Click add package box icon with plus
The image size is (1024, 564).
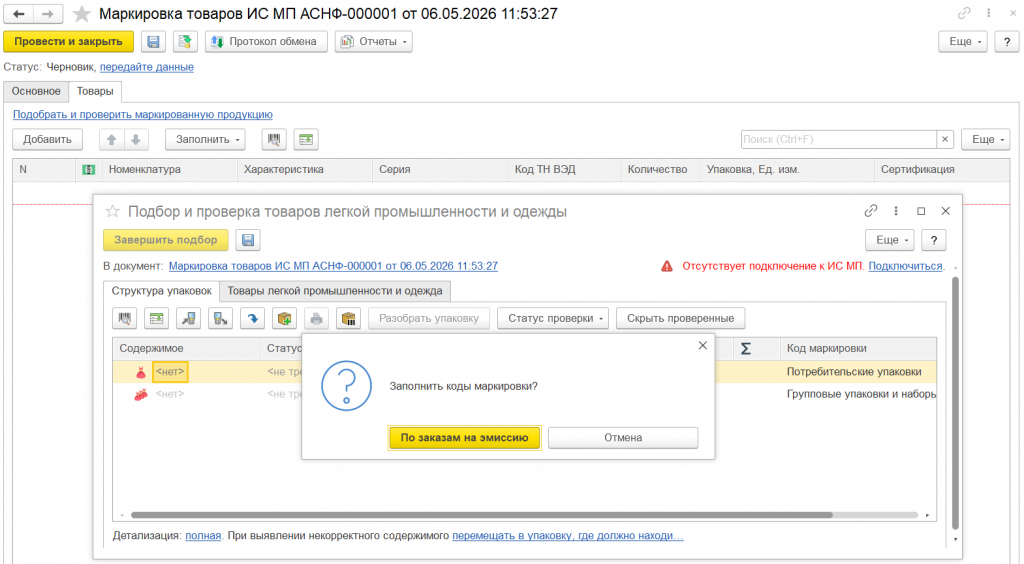tap(285, 319)
